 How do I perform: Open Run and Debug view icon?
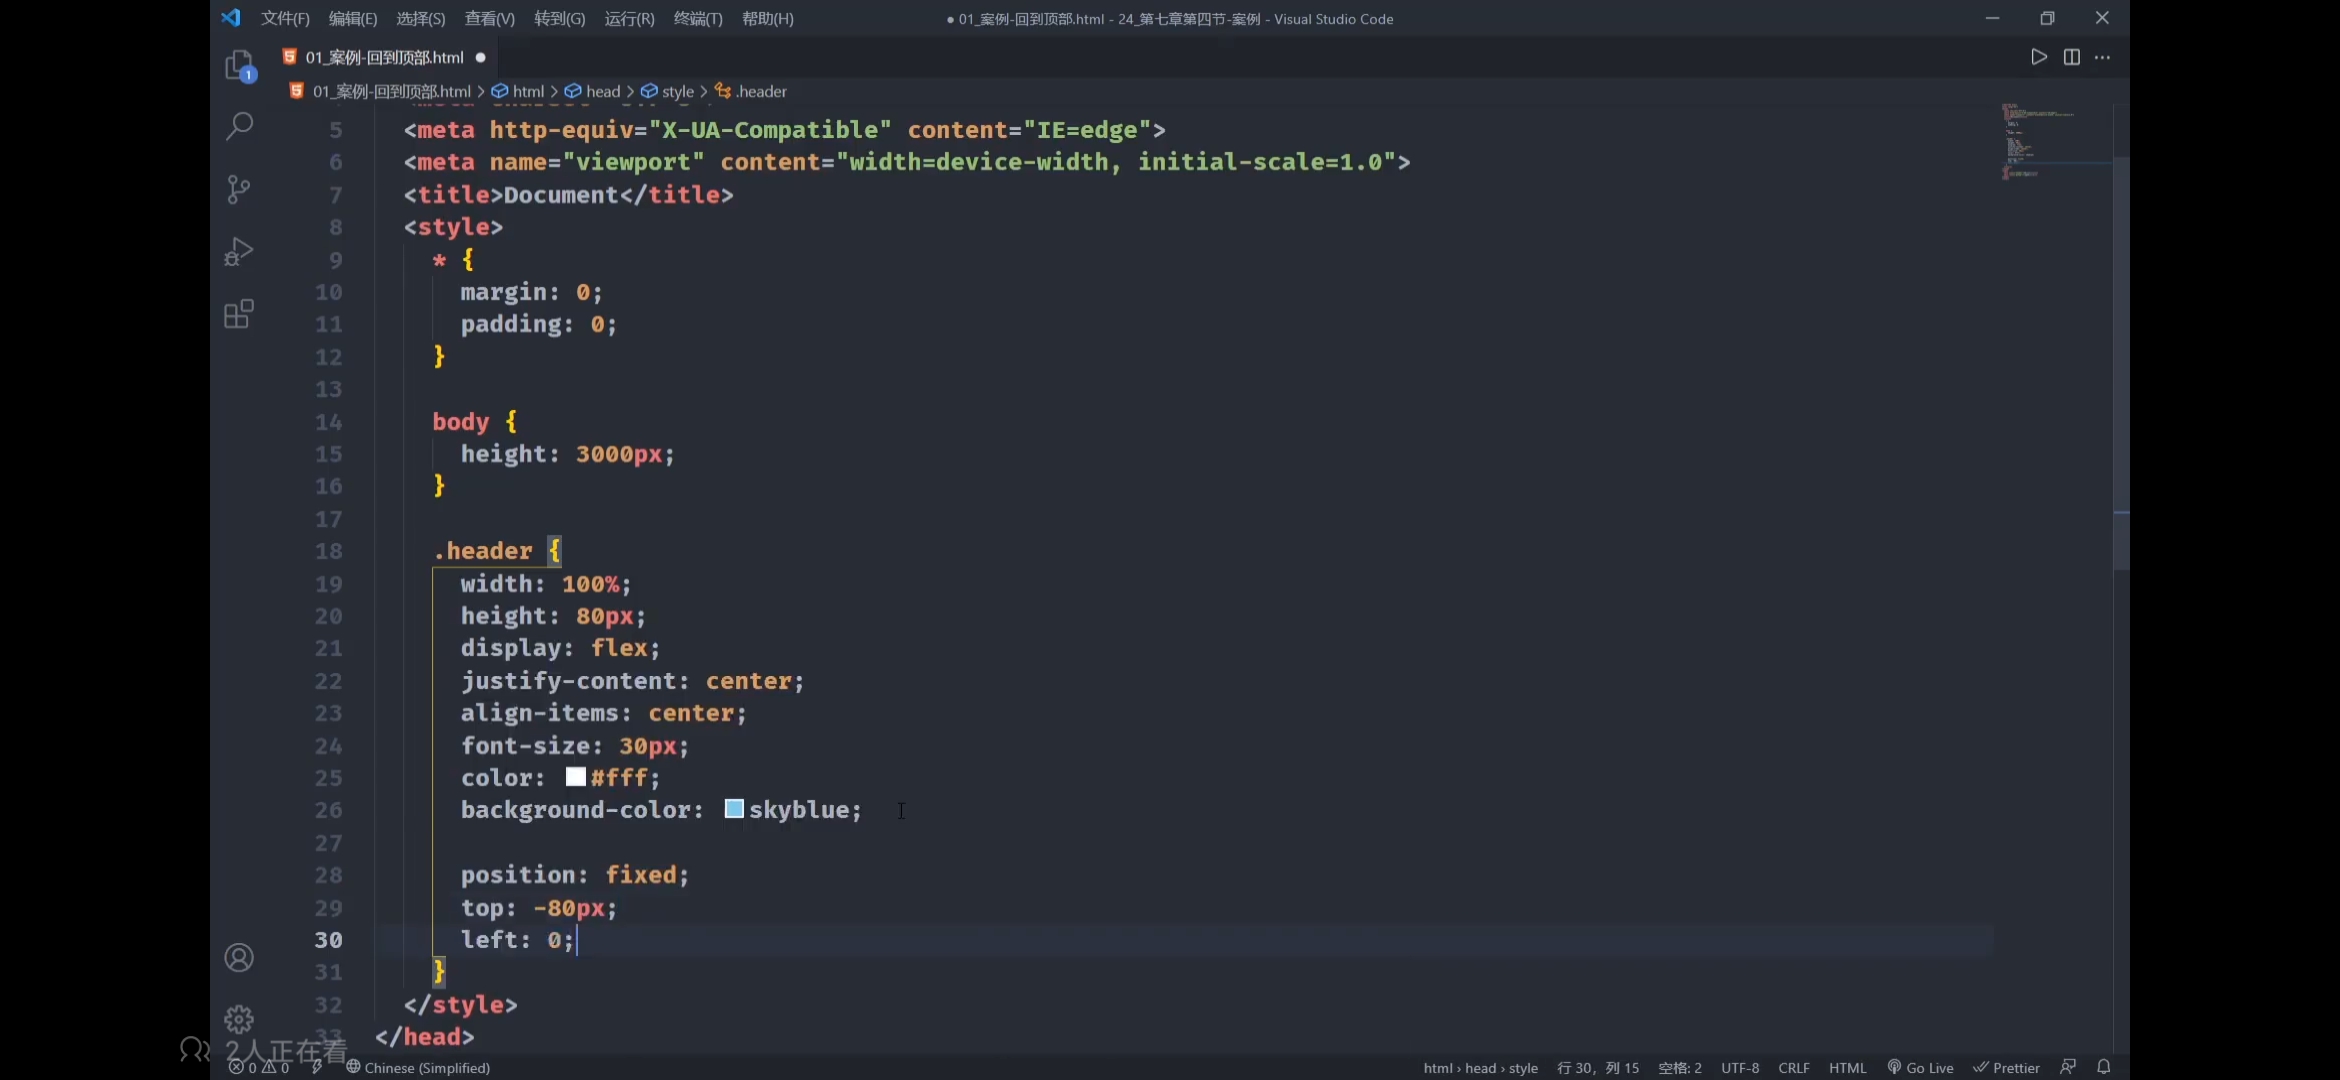click(239, 251)
